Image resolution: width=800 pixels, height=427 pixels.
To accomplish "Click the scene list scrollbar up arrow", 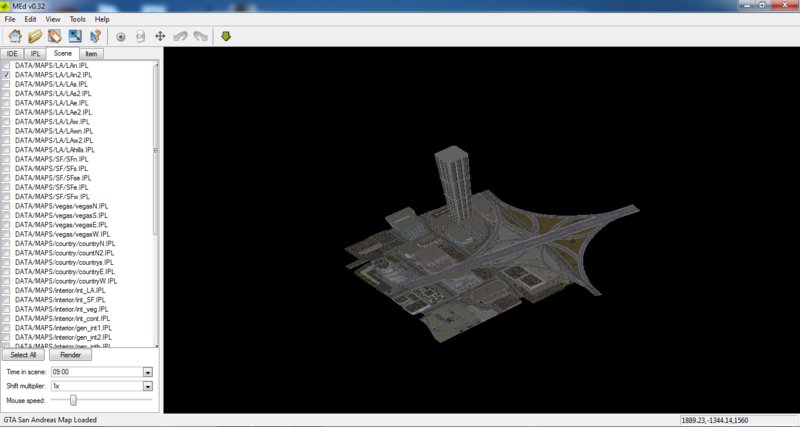I will [156, 64].
